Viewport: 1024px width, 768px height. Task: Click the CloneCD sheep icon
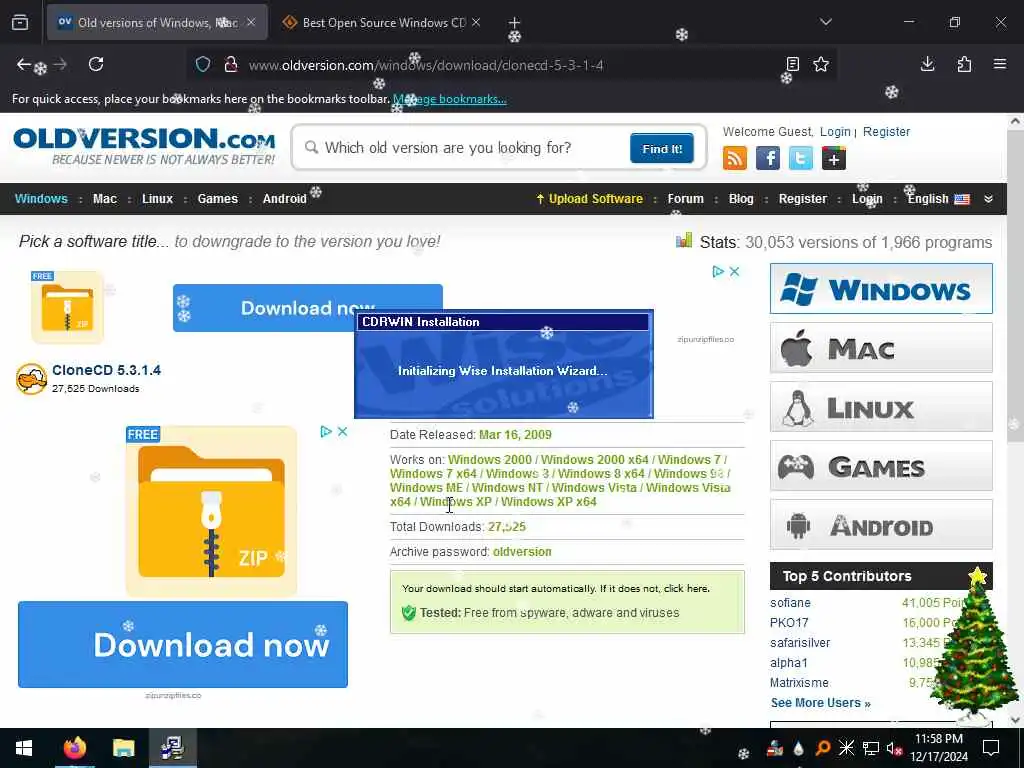click(x=31, y=379)
